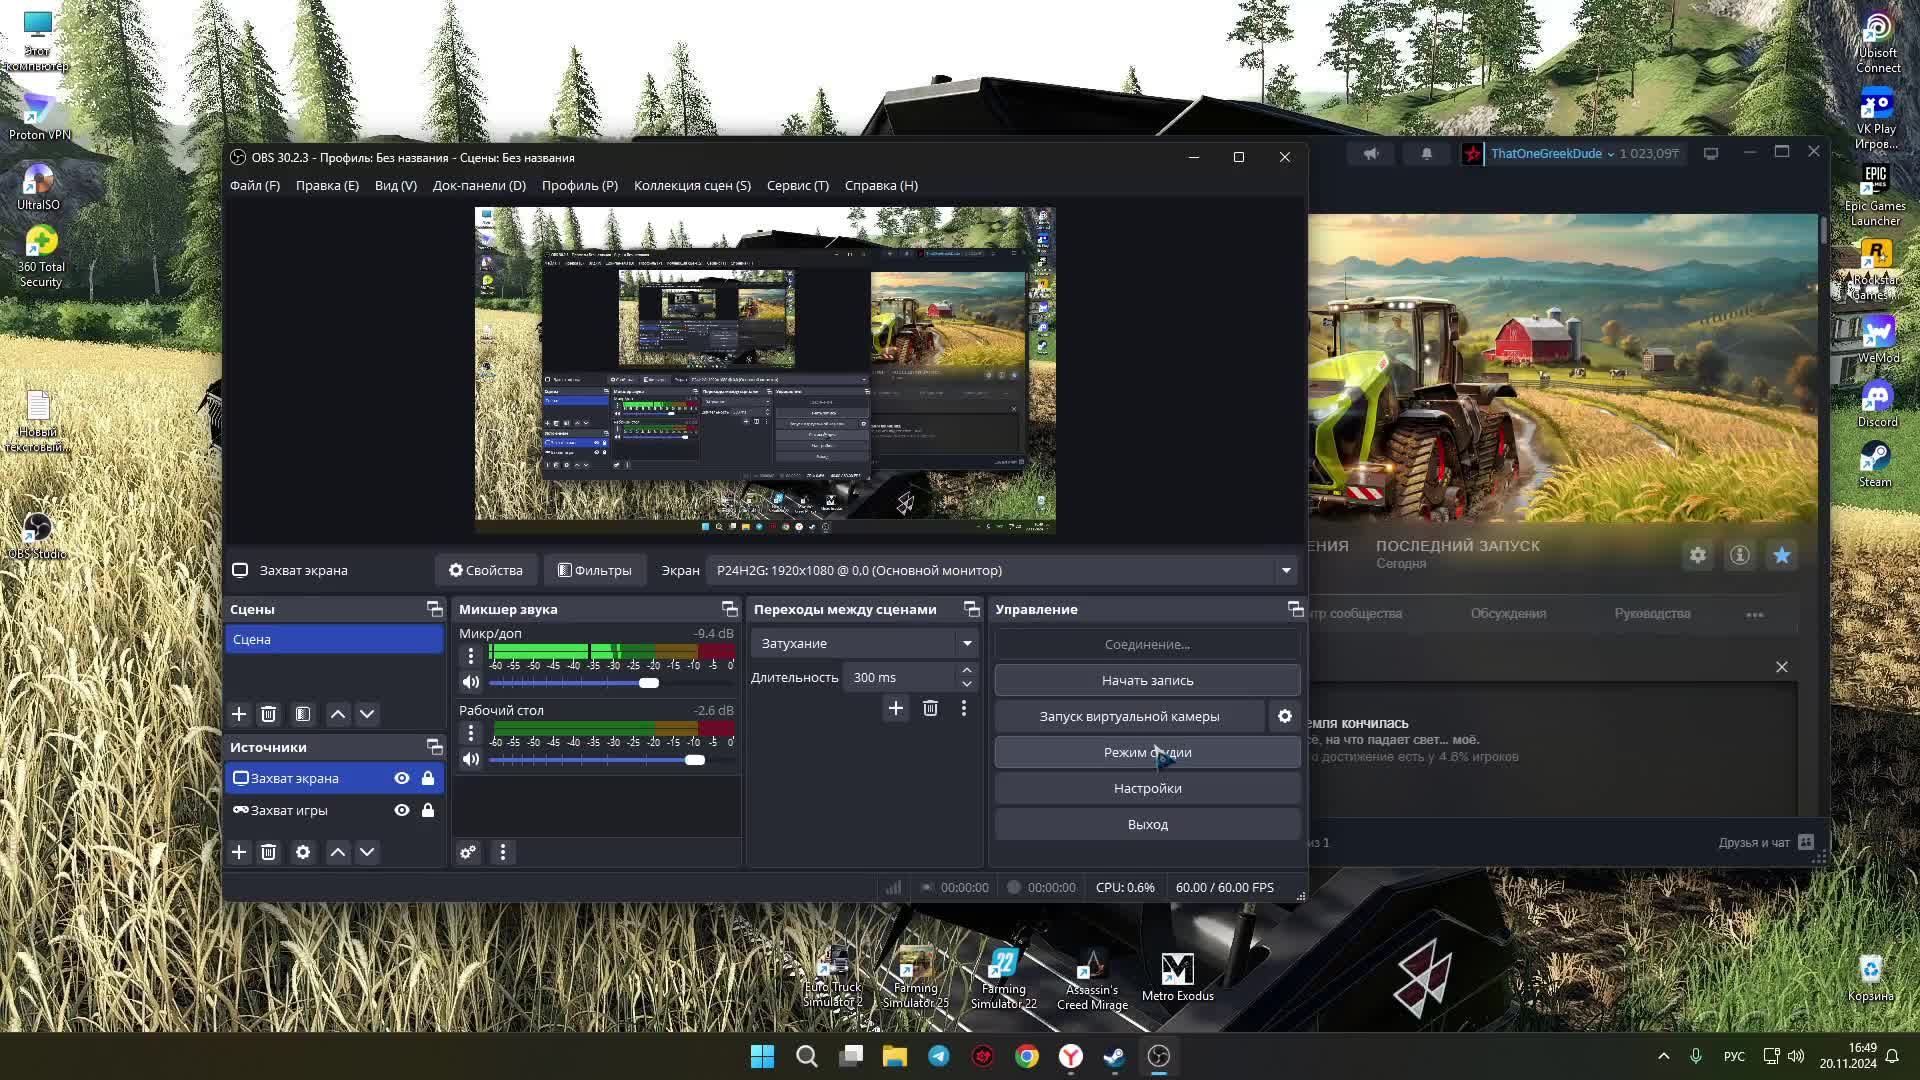The image size is (1920, 1080).
Task: Open Файл (F) menu
Action: coord(255,185)
